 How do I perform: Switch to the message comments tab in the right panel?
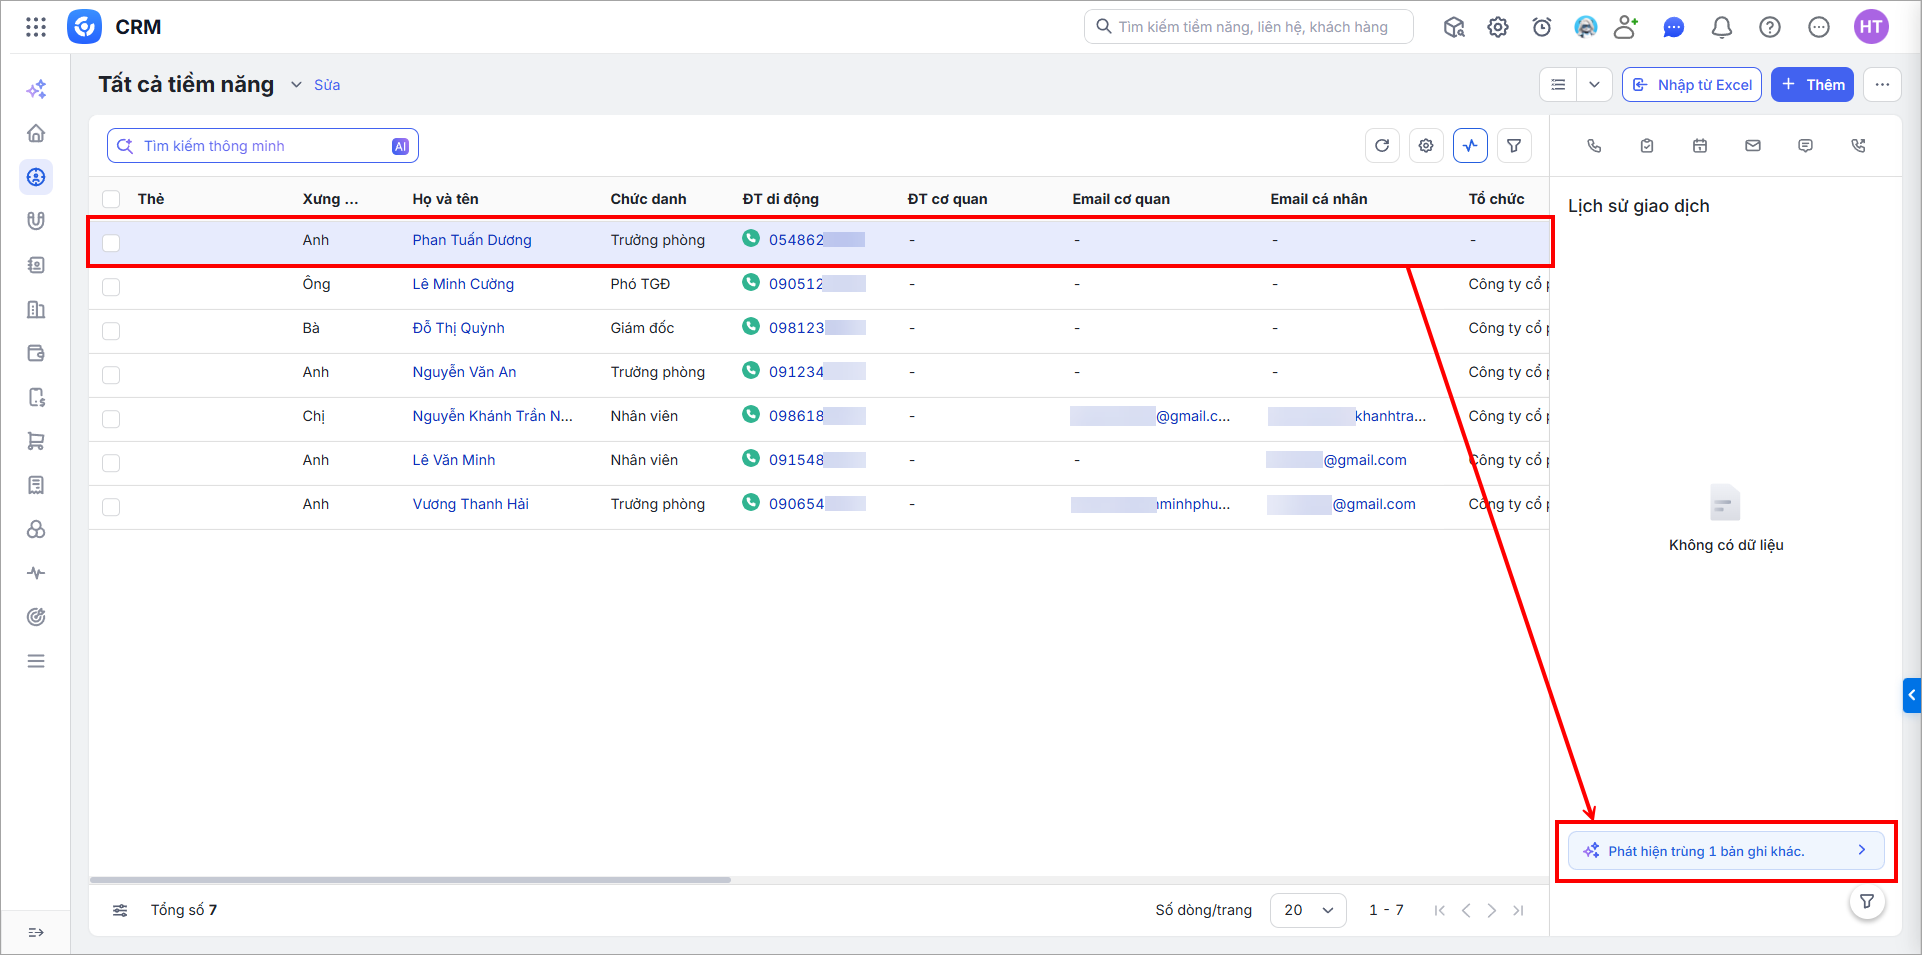1805,146
